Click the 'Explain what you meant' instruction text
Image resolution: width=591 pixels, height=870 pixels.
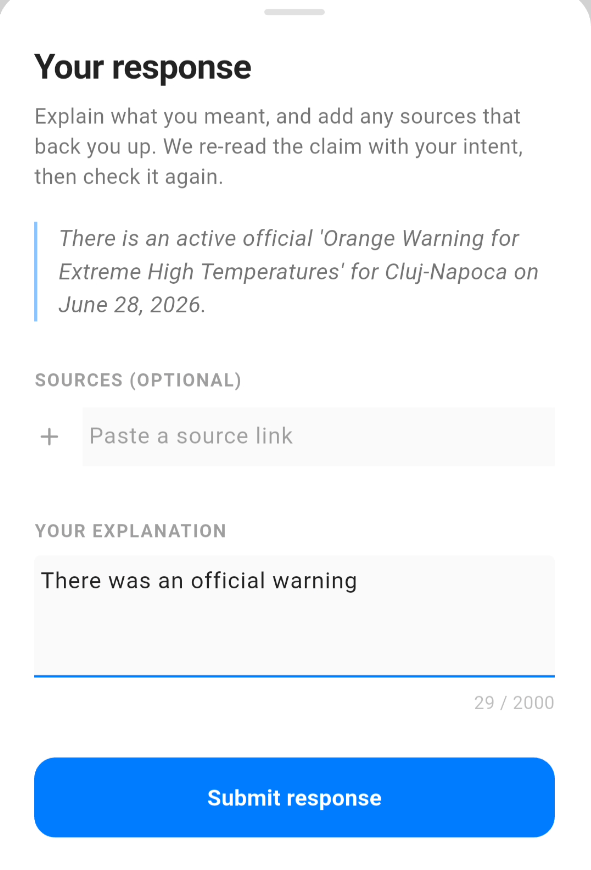pyautogui.click(x=279, y=146)
